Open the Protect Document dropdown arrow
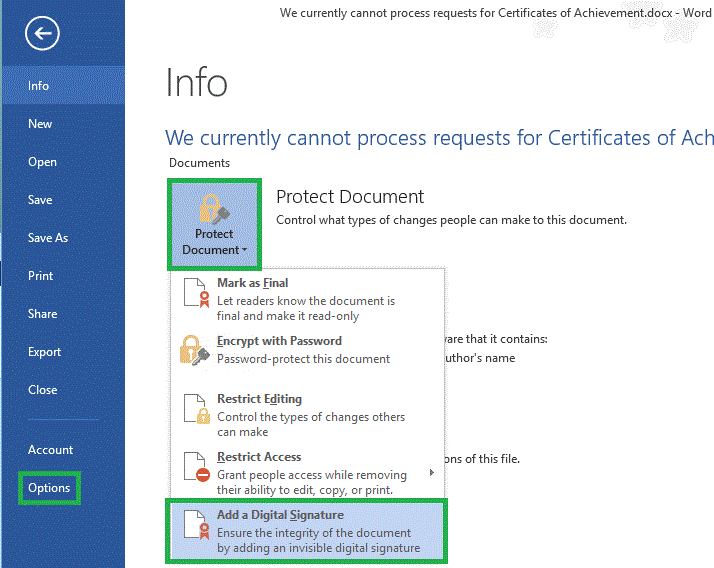The height and width of the screenshot is (568, 714). click(x=244, y=250)
